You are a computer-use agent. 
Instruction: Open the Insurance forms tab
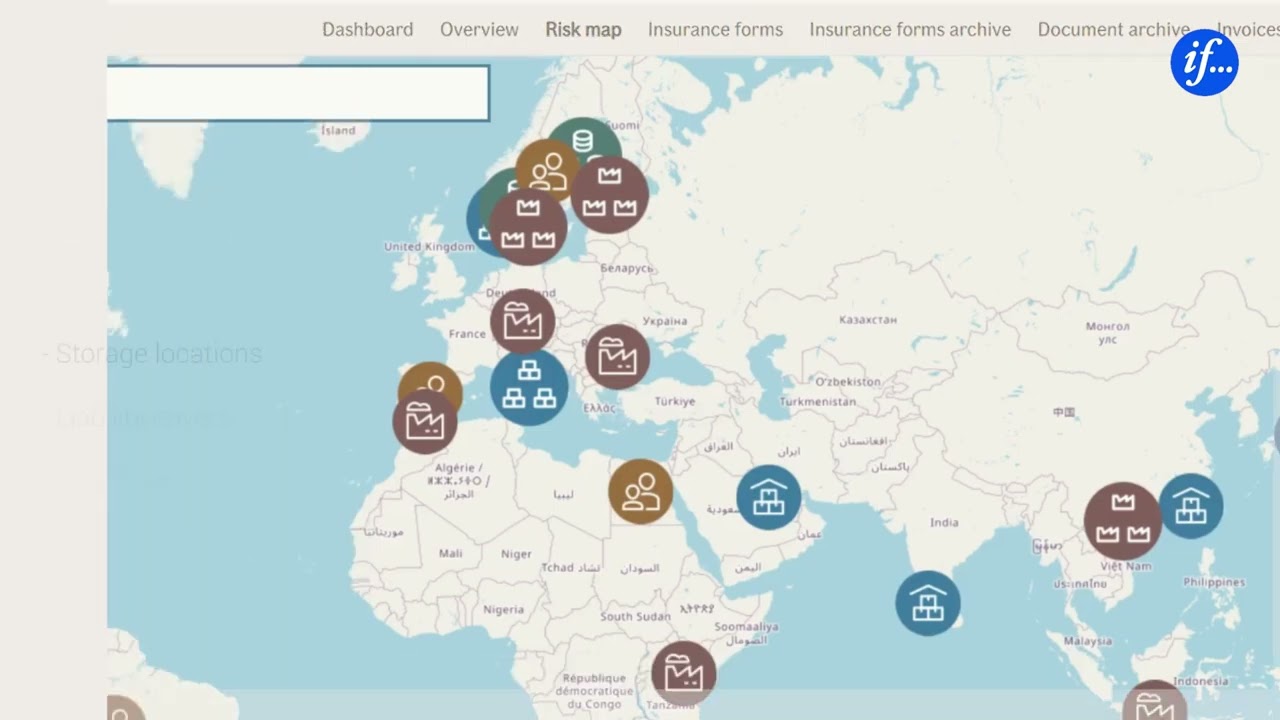pyautogui.click(x=715, y=29)
